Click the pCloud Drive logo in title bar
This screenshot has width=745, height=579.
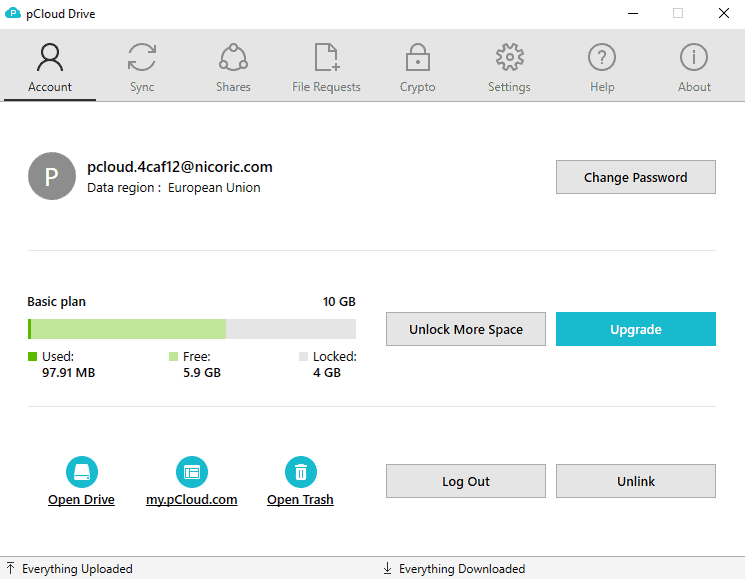tap(13, 13)
